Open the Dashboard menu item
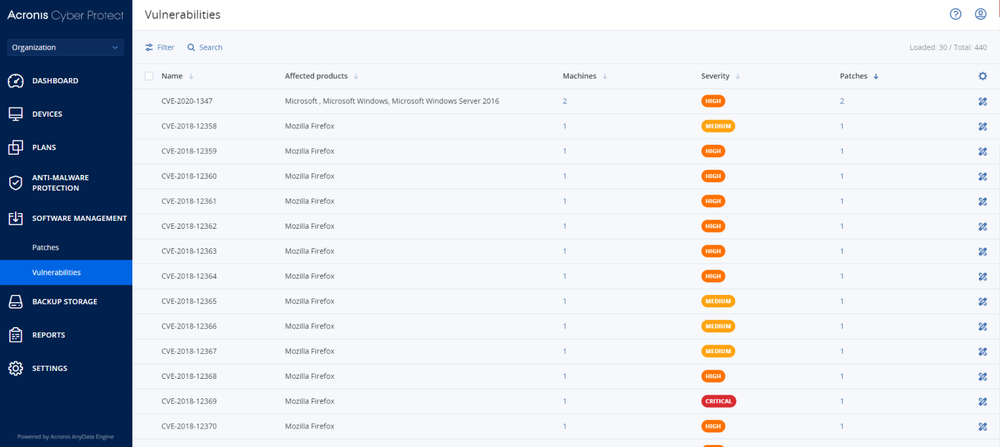 55,81
